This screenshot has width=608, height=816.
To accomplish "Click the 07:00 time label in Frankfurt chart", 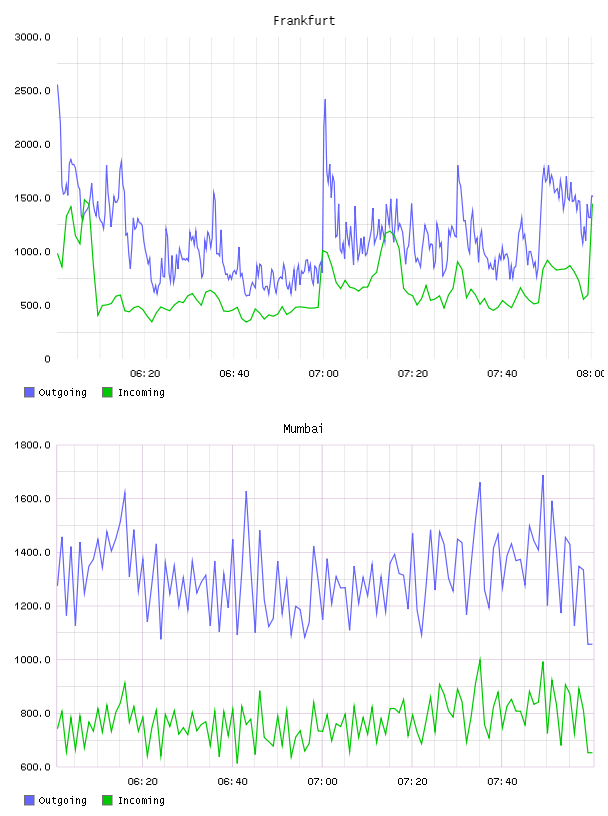I will point(323,374).
